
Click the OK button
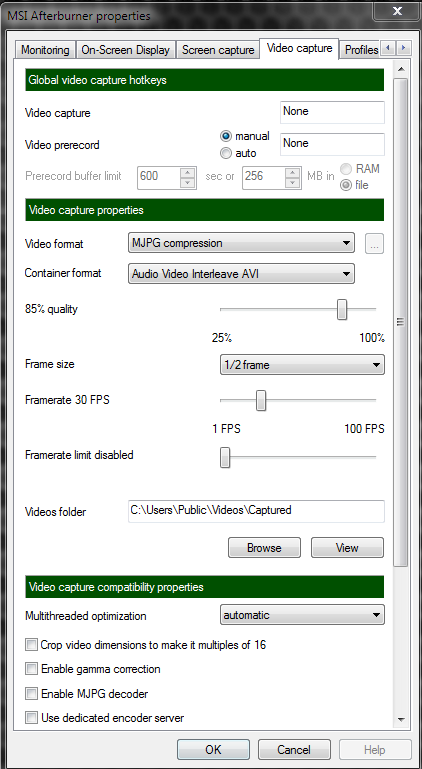pyautogui.click(x=213, y=750)
